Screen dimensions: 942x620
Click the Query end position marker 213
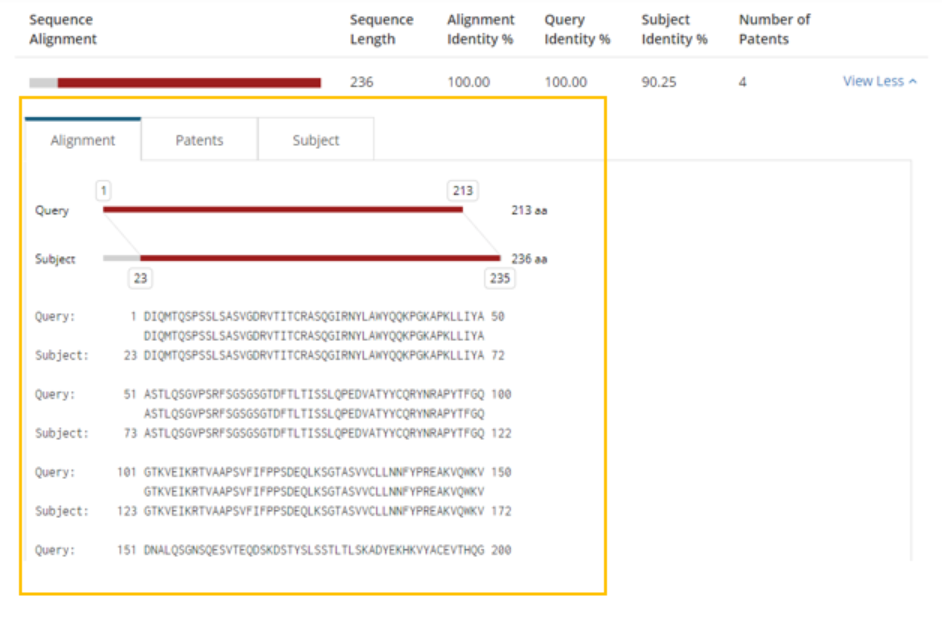[x=463, y=190]
